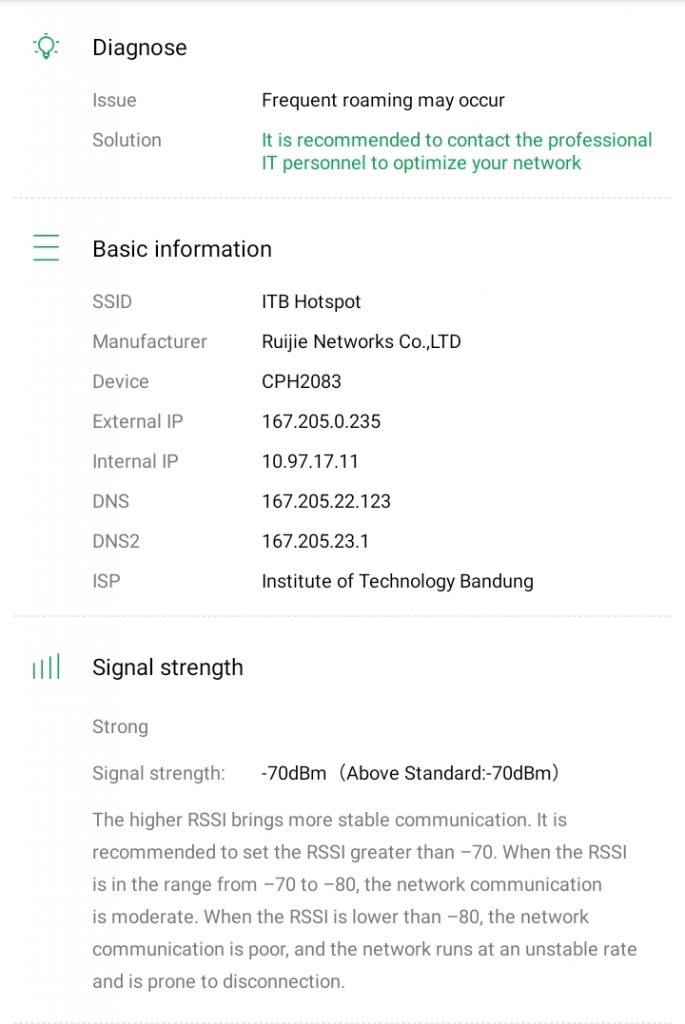The image size is (685, 1024).
Task: Select the Basic information heading
Action: tap(182, 249)
